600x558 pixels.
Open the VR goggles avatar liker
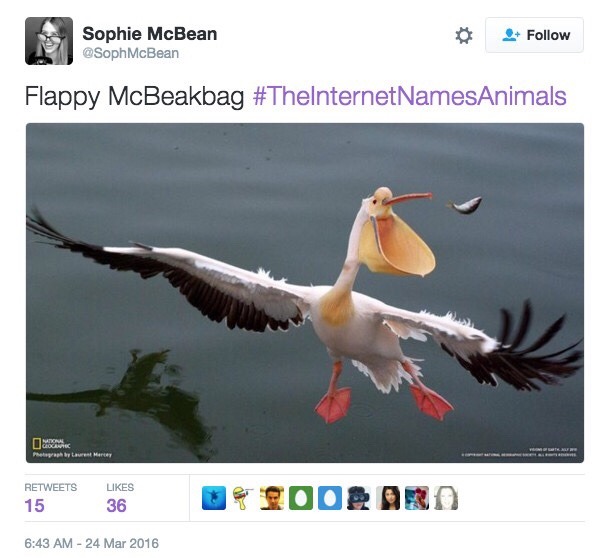(x=359, y=498)
